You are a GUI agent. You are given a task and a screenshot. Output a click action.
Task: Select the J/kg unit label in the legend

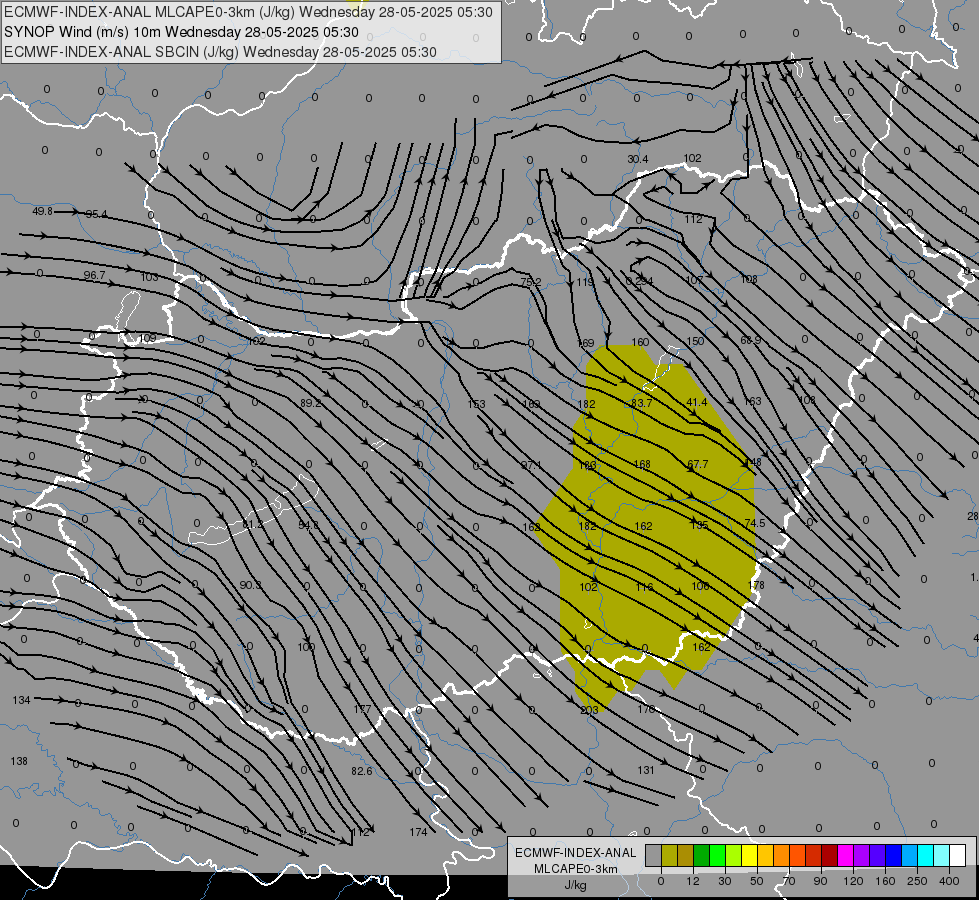(575, 885)
